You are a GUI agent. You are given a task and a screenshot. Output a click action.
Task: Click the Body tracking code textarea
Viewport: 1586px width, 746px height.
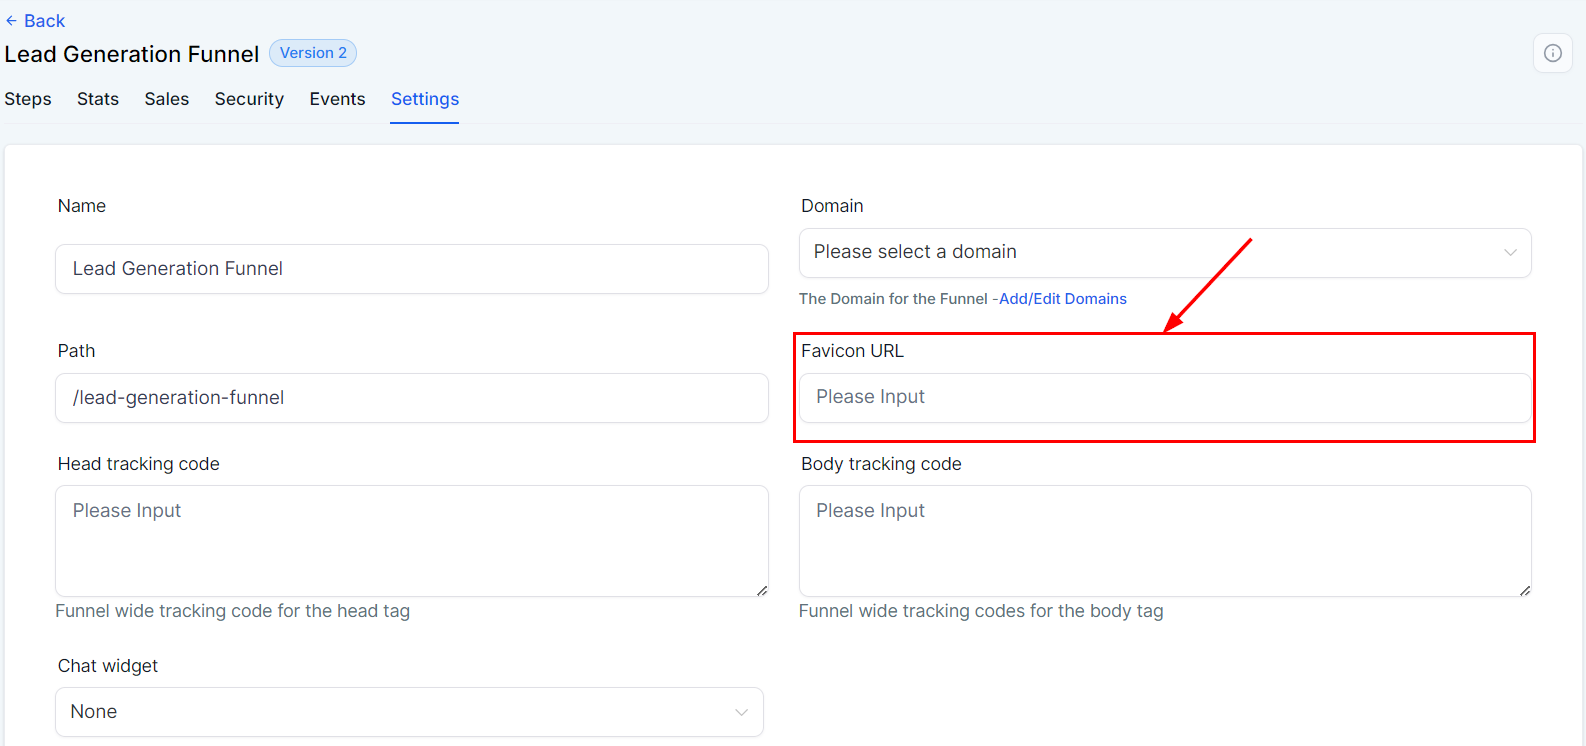click(x=1164, y=541)
